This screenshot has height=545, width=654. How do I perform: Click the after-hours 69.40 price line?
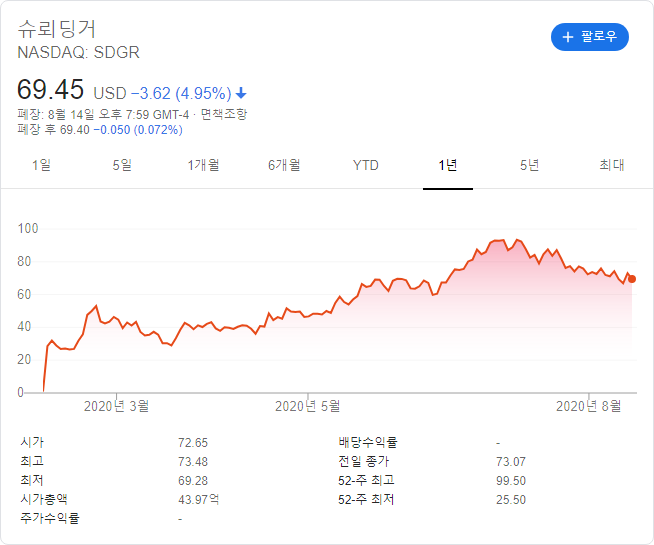pyautogui.click(x=100, y=130)
